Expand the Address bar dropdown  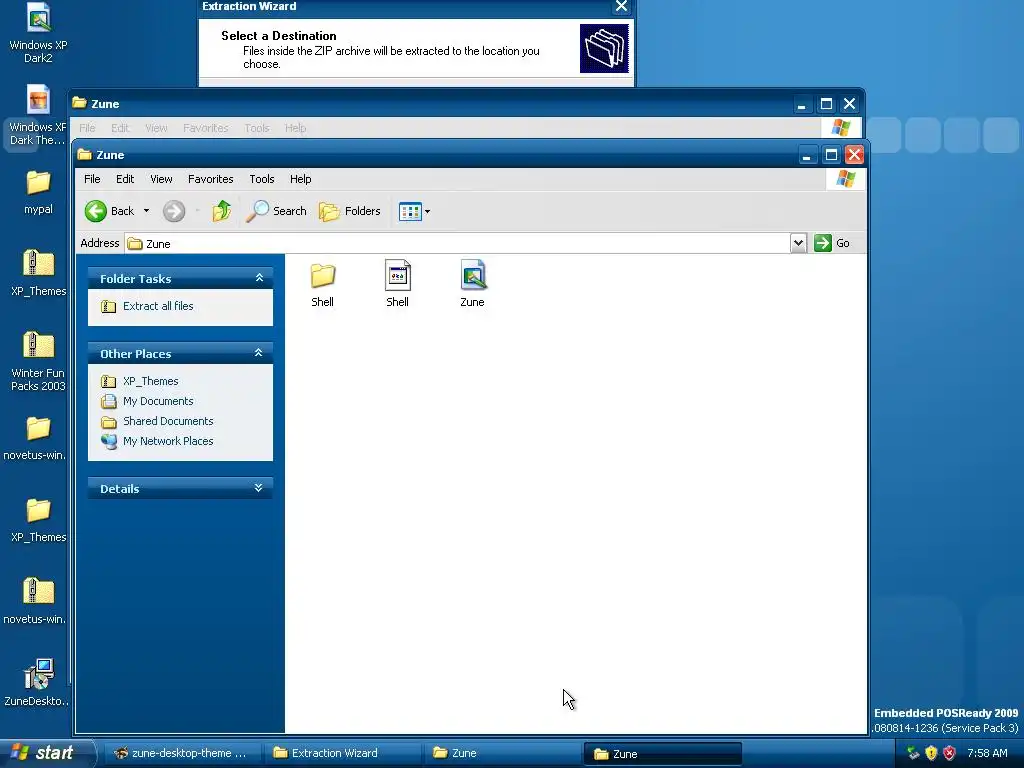(x=798, y=243)
